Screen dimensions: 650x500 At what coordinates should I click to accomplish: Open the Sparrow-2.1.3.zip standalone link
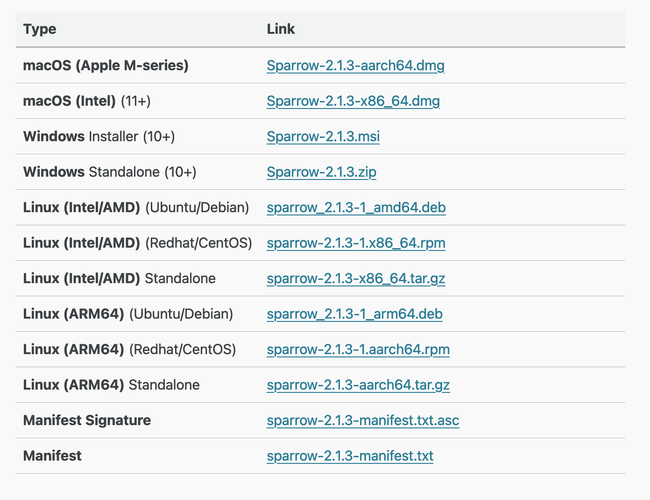[315, 172]
